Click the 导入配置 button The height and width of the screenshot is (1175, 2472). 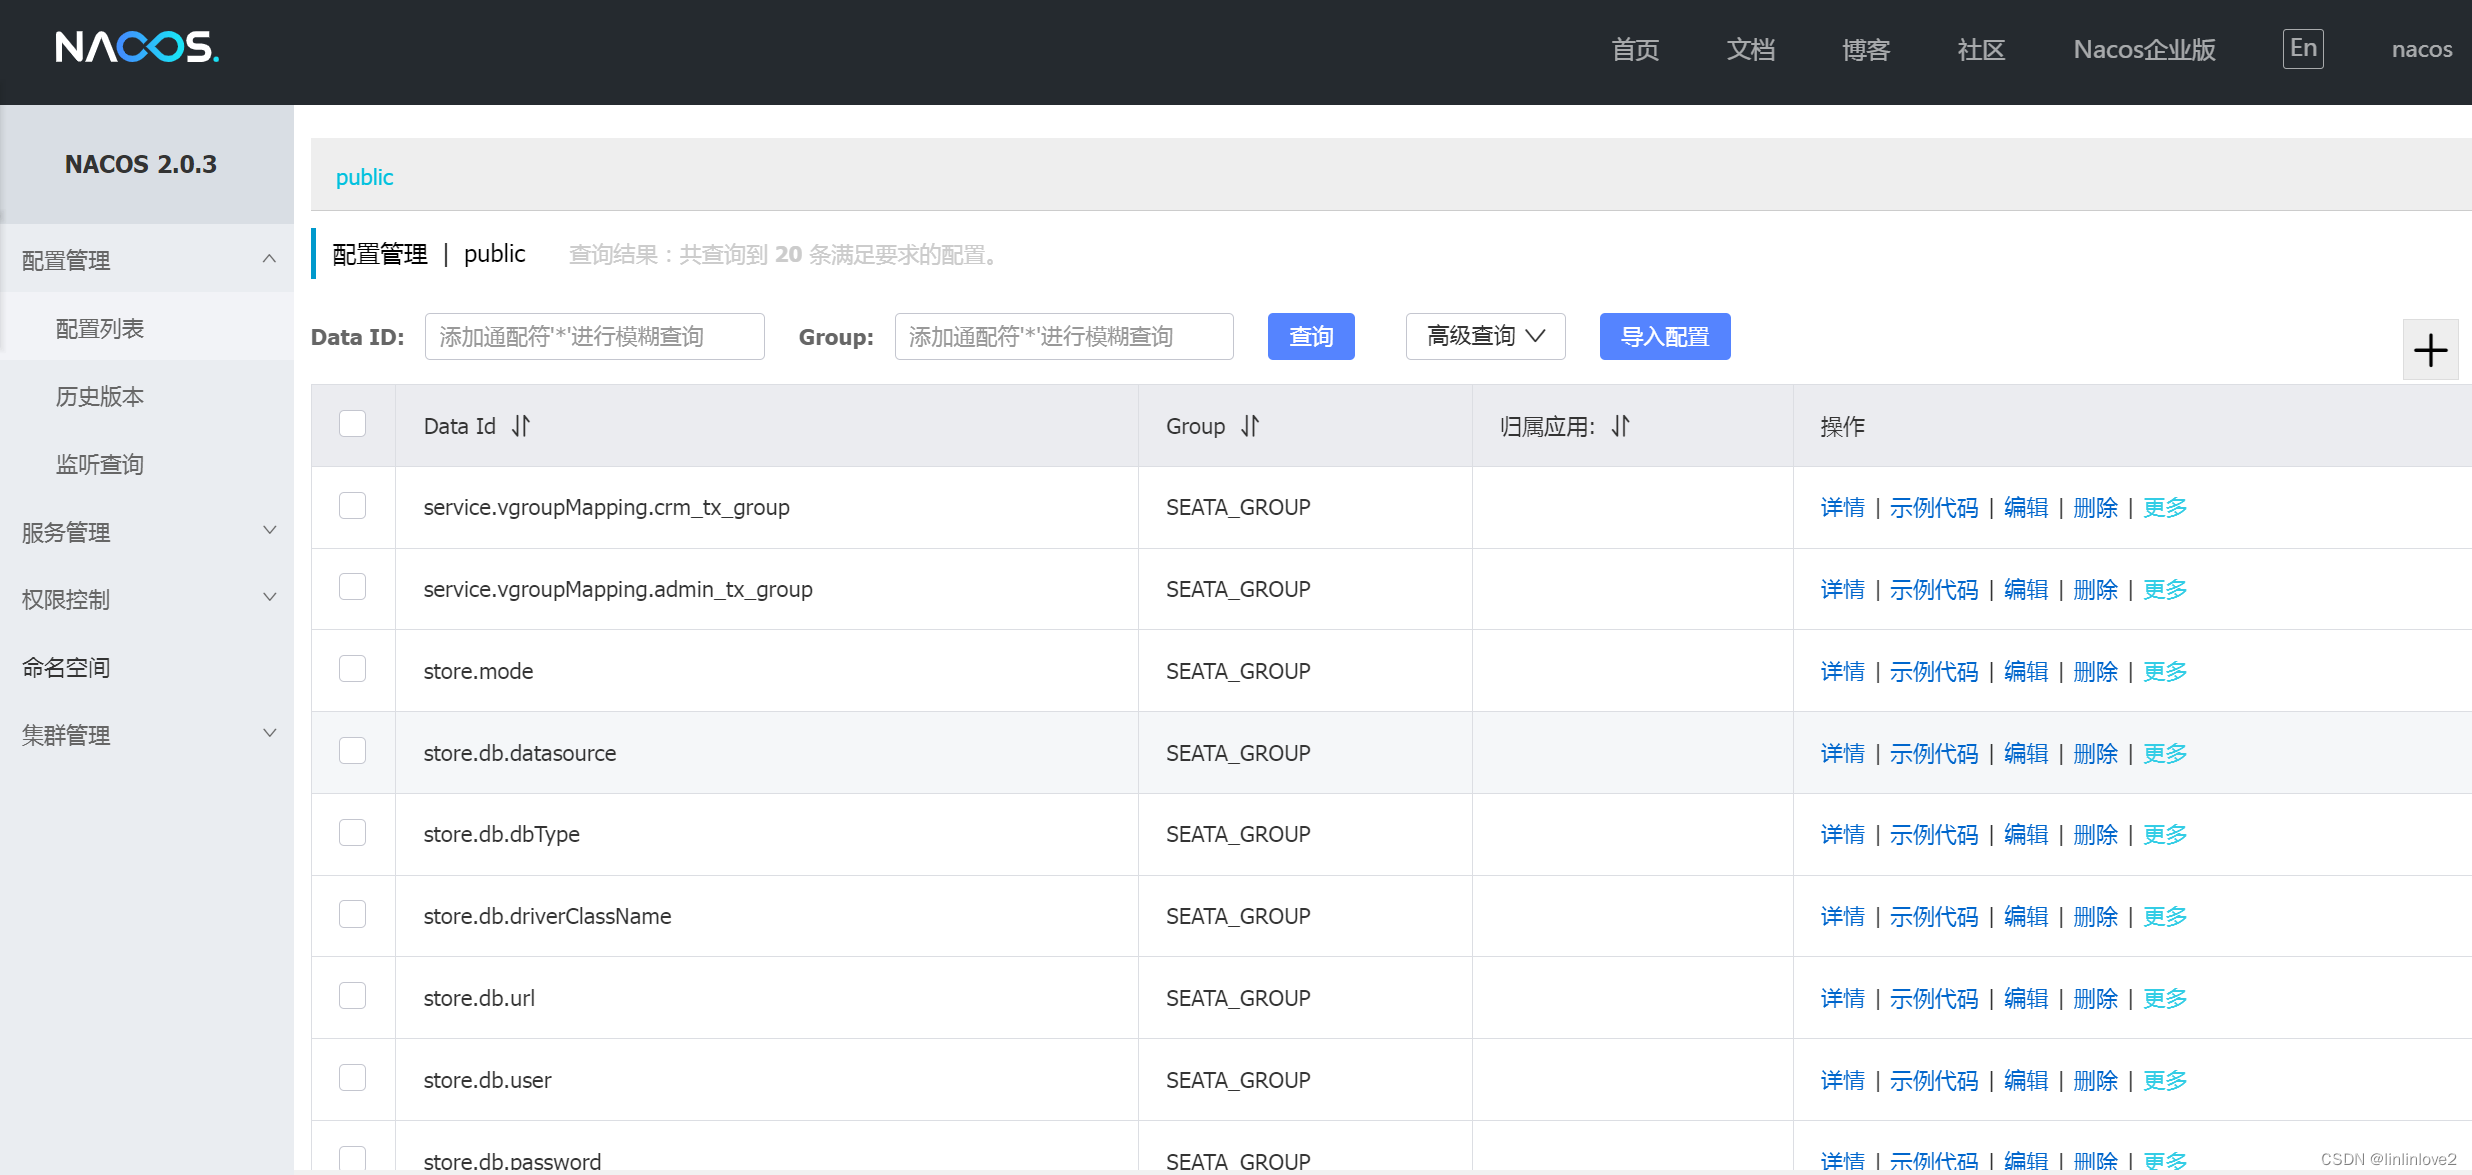[x=1664, y=336]
